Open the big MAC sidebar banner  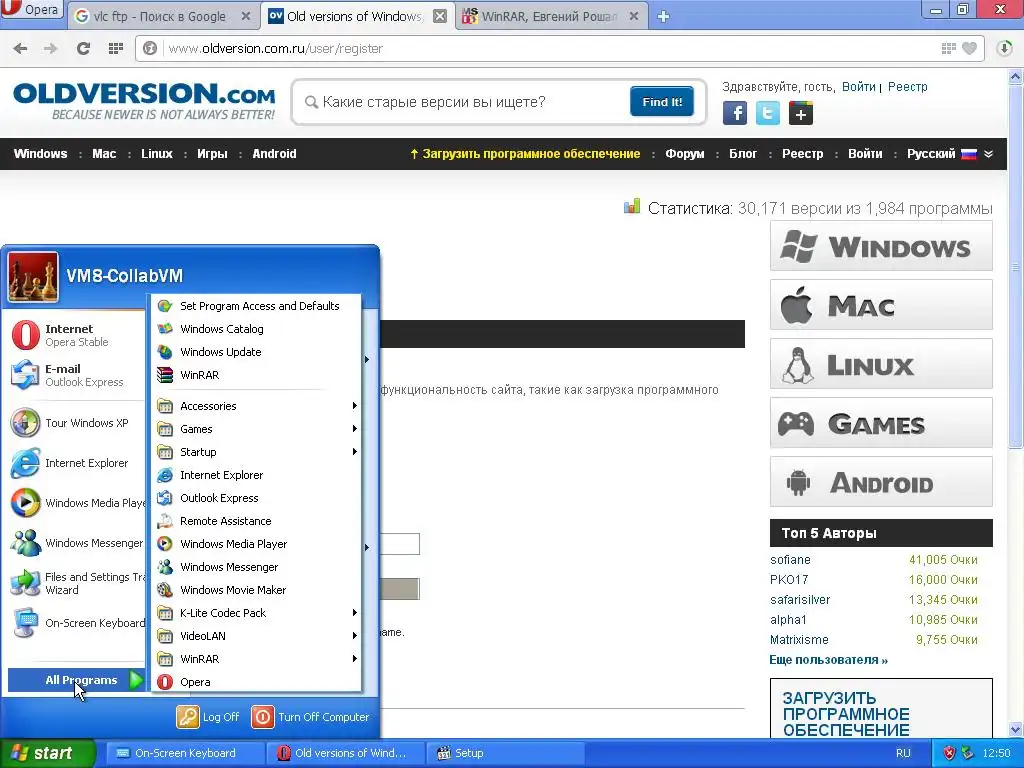click(x=881, y=304)
